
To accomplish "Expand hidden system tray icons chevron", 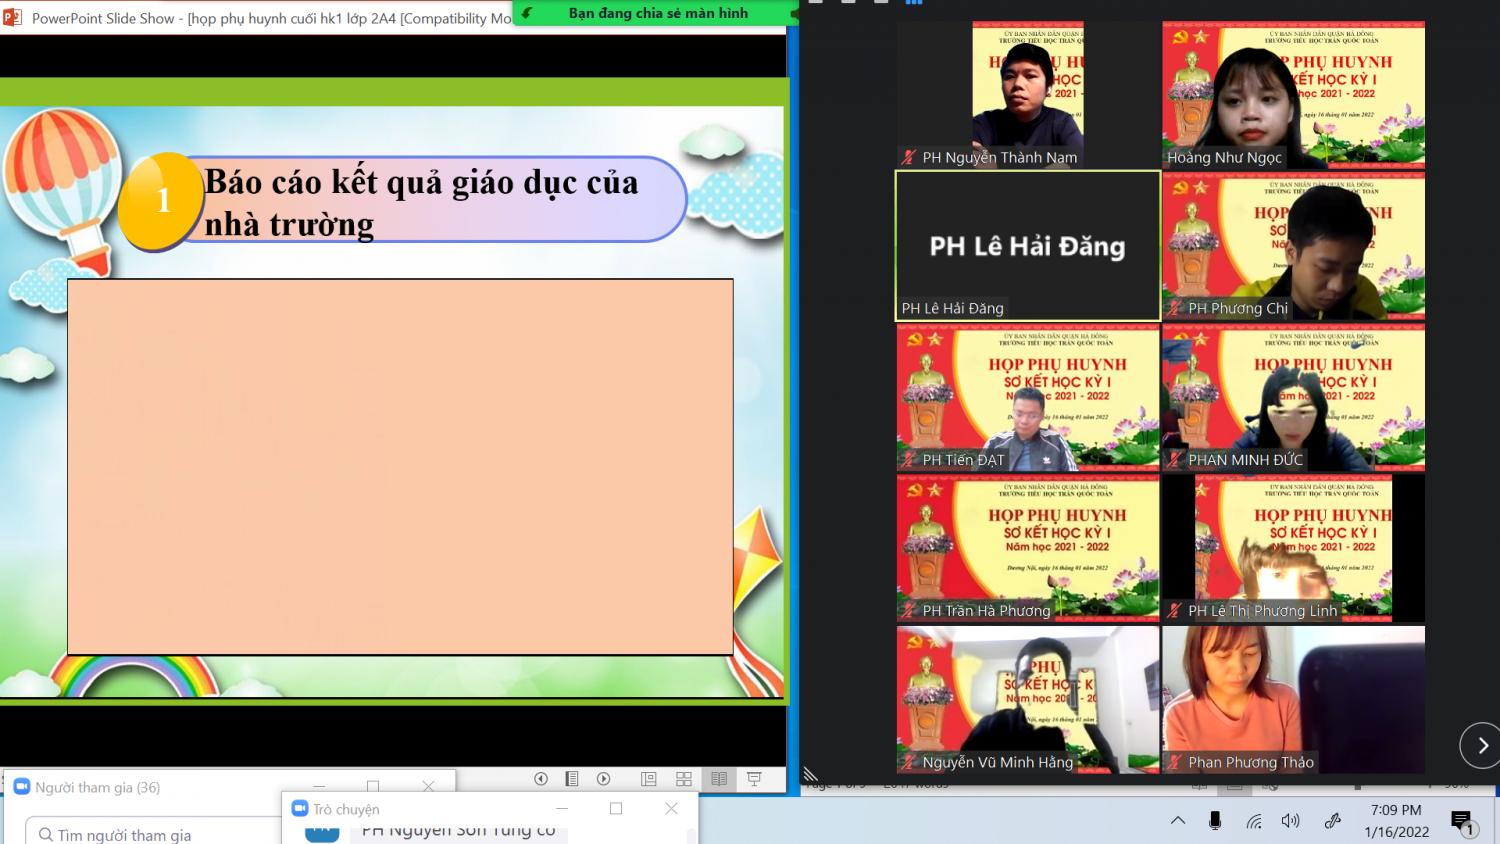I will (1178, 821).
